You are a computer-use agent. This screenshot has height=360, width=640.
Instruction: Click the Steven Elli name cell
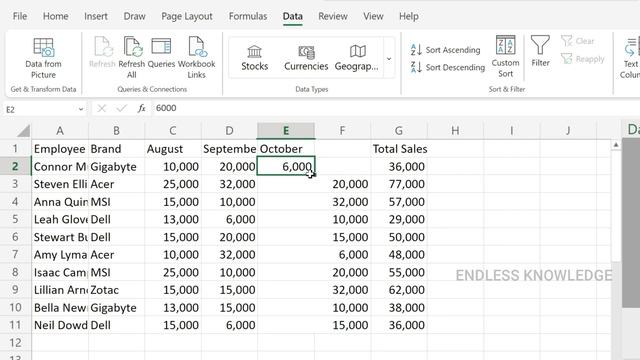pos(60,184)
